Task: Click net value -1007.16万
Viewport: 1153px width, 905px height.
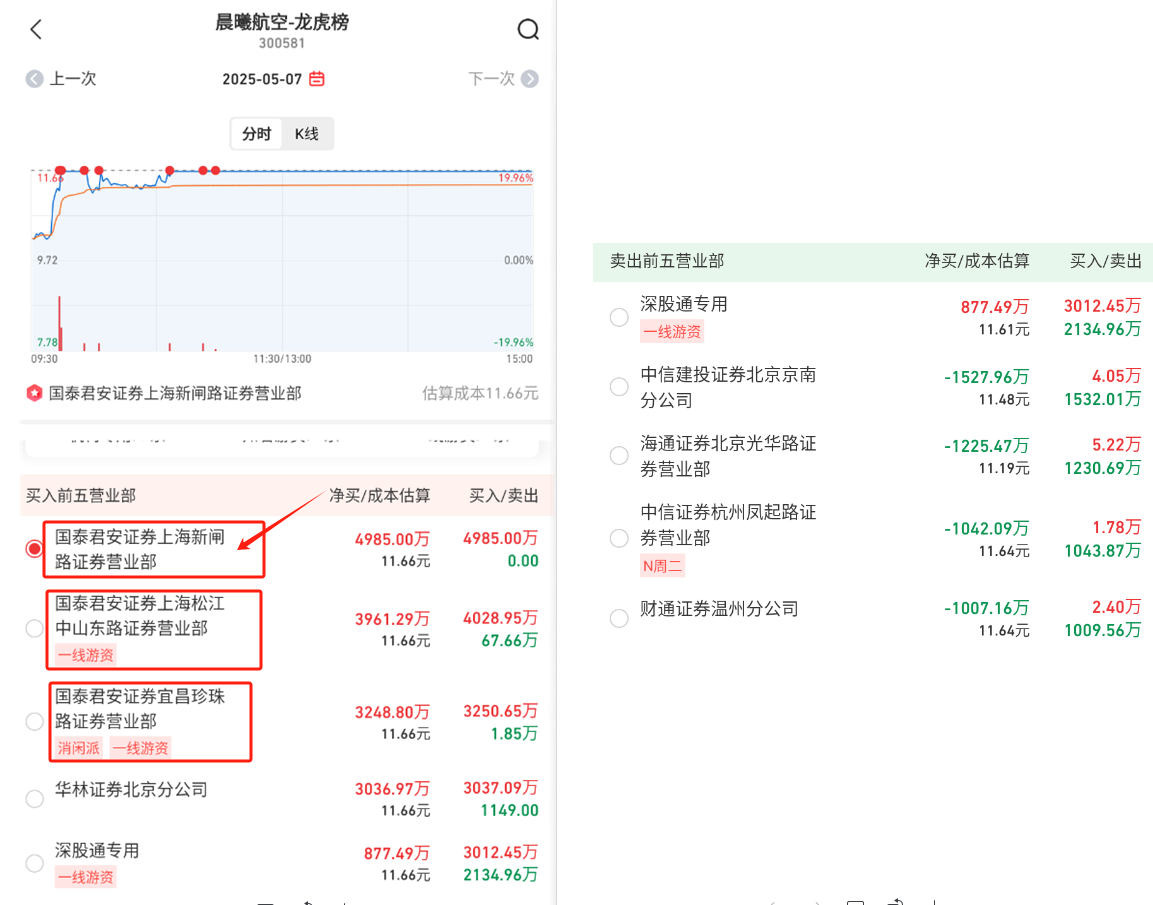Action: point(986,608)
